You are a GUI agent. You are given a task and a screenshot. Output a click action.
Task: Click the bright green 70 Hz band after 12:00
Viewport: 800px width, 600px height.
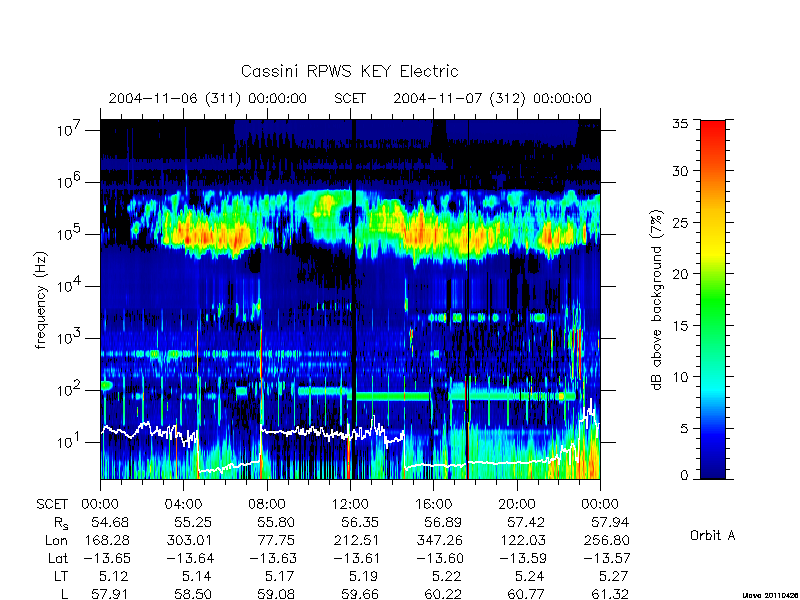coord(392,396)
